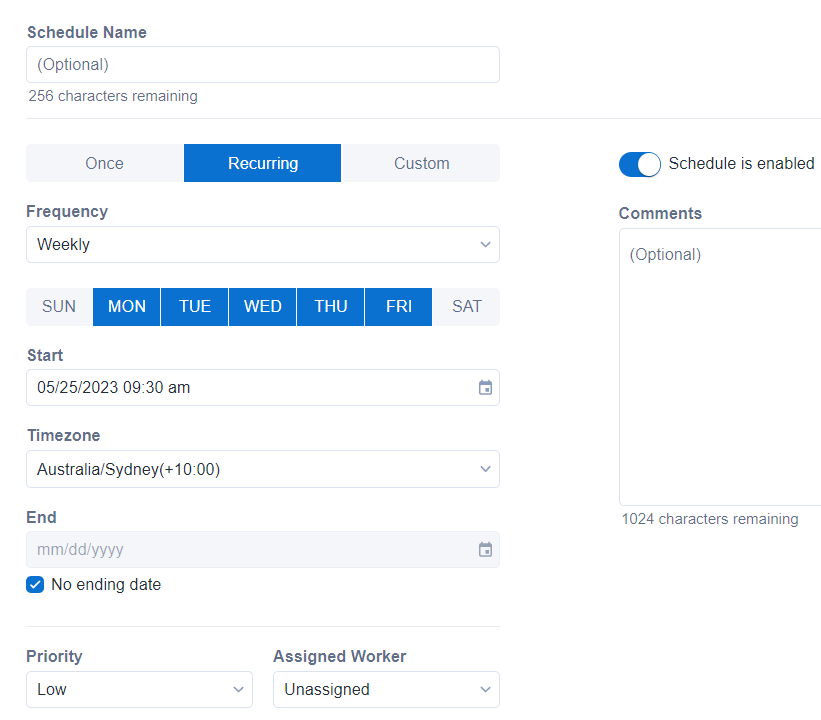Open the Frequency selector showing Weekly
Viewport: 821px width, 720px height.
263,244
